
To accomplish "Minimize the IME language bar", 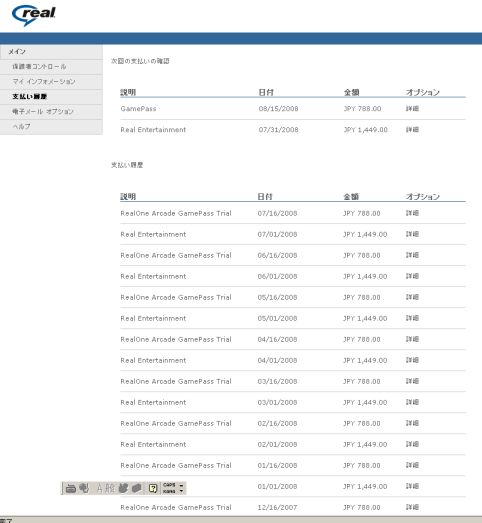I will coord(181,486).
